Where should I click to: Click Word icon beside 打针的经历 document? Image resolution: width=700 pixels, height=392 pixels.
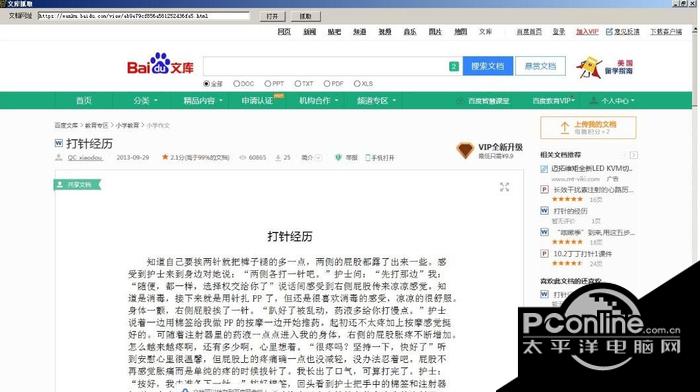544,211
